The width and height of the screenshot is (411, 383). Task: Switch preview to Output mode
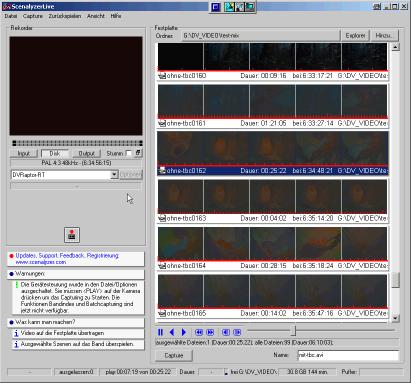click(87, 153)
